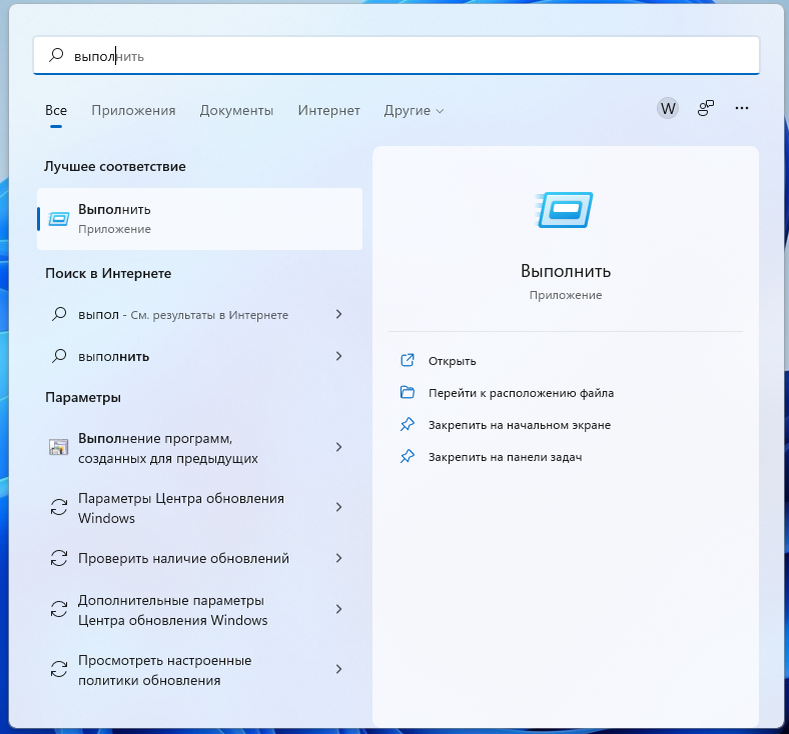The image size is (789, 734).
Task: Switch to the Приложения tab
Action: (133, 110)
